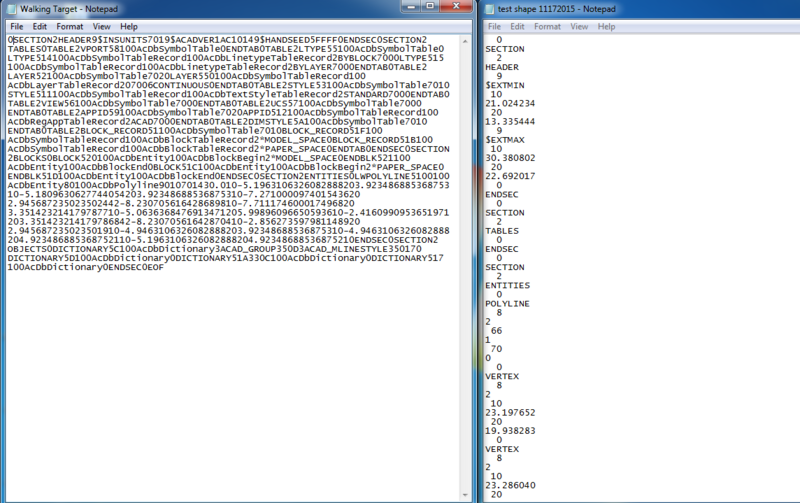Click value 21.024234 in test shape

tap(510, 103)
